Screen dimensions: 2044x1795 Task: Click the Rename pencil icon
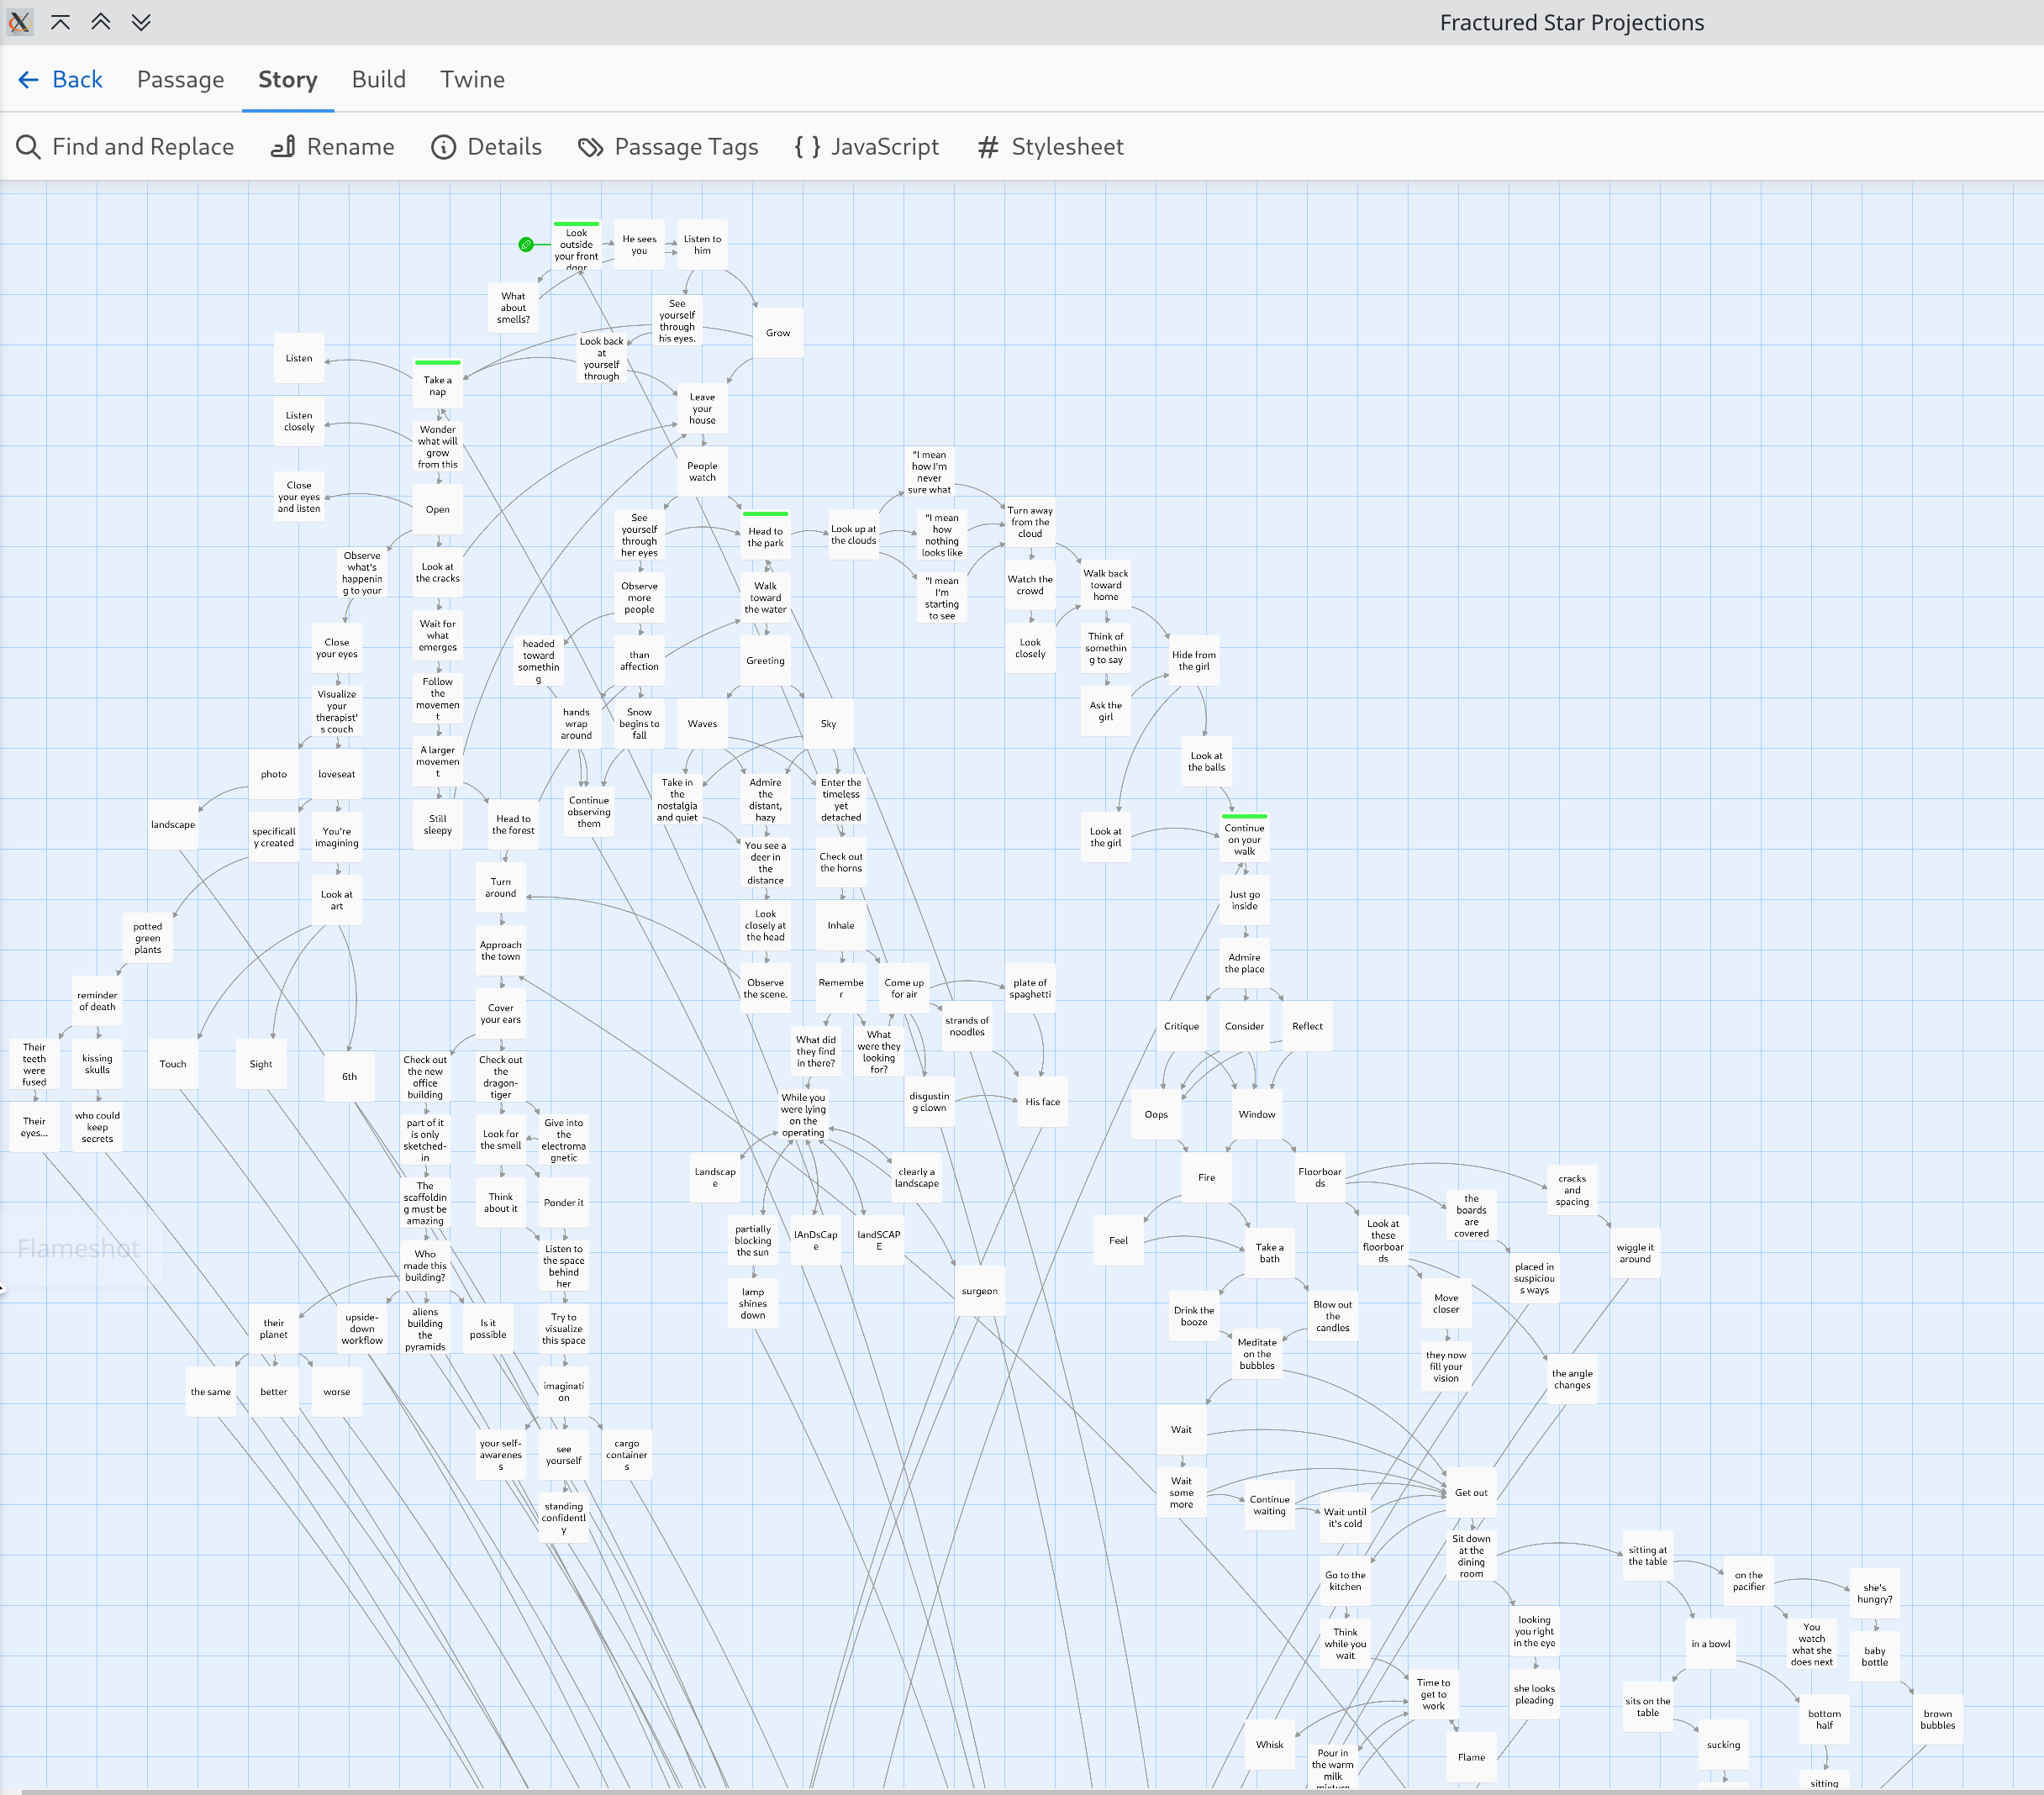(284, 147)
